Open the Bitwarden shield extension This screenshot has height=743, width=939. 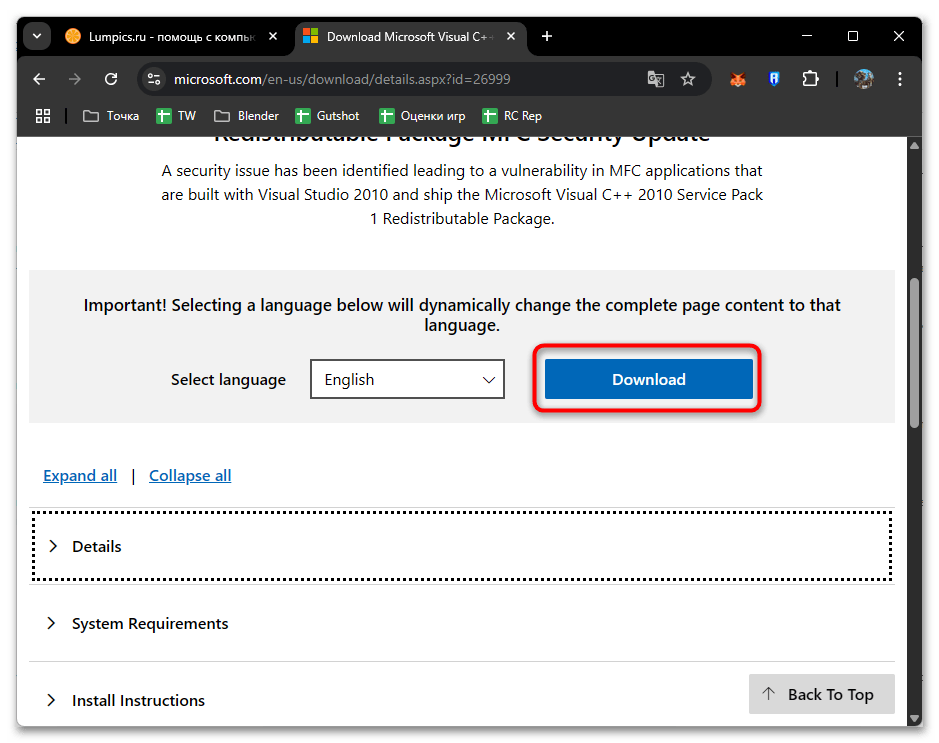(774, 79)
